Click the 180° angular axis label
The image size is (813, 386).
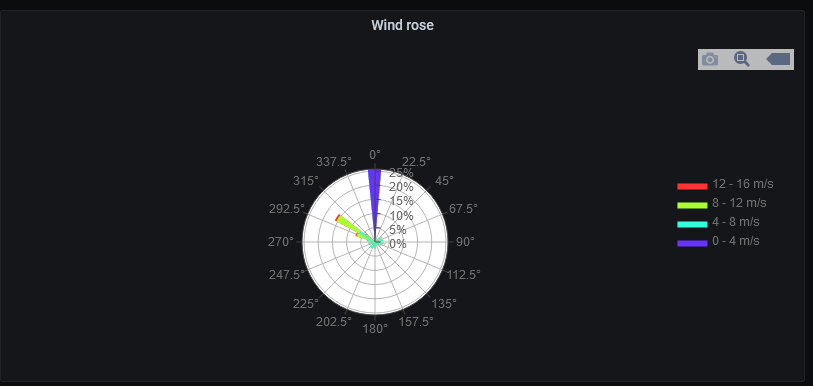375,329
